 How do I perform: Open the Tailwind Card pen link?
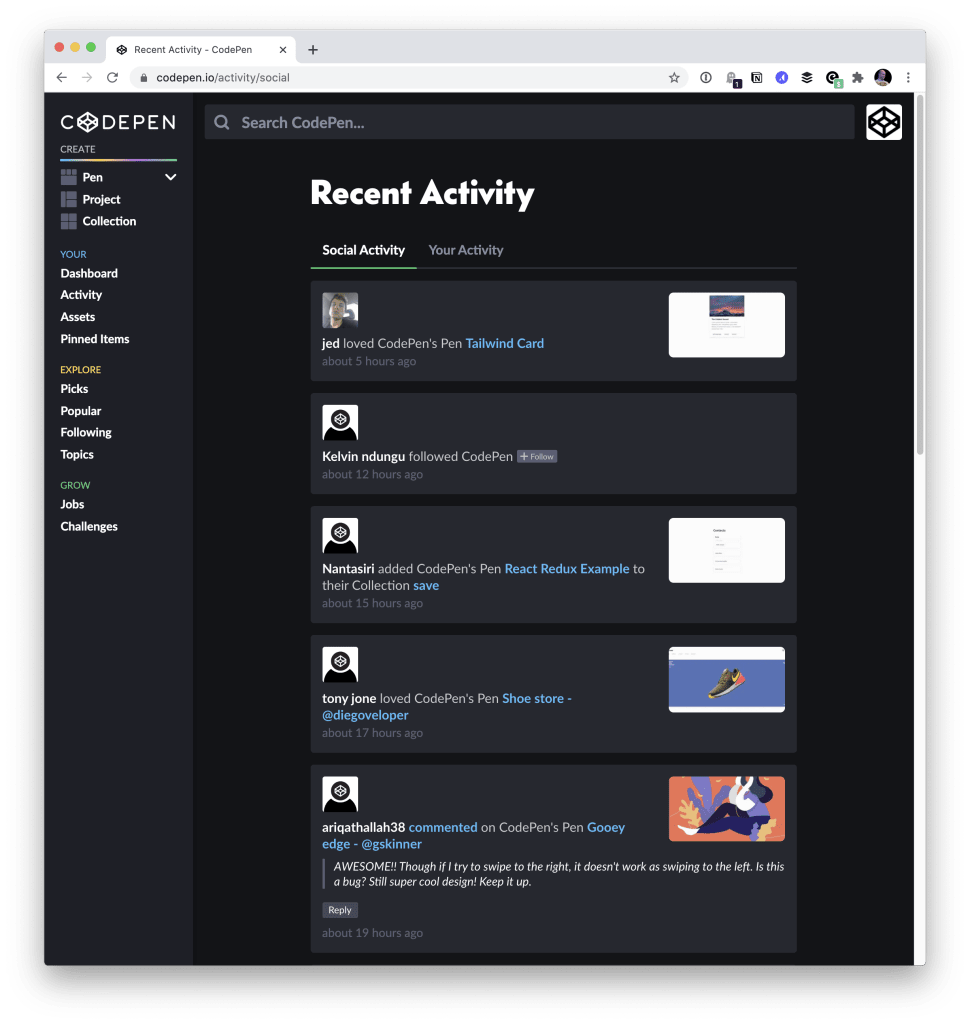[x=504, y=342]
